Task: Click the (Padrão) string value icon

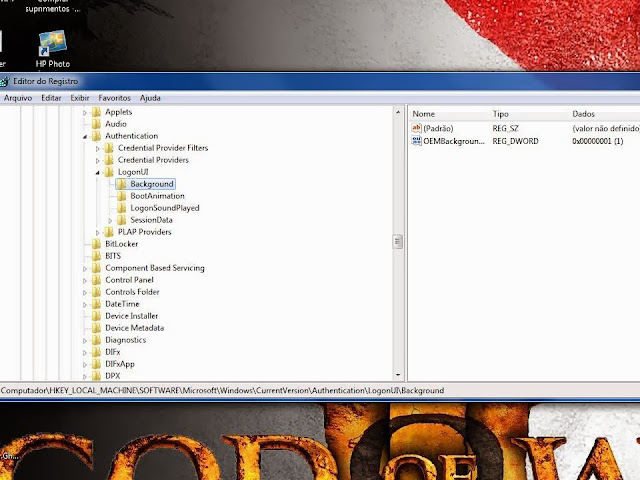Action: click(416, 128)
